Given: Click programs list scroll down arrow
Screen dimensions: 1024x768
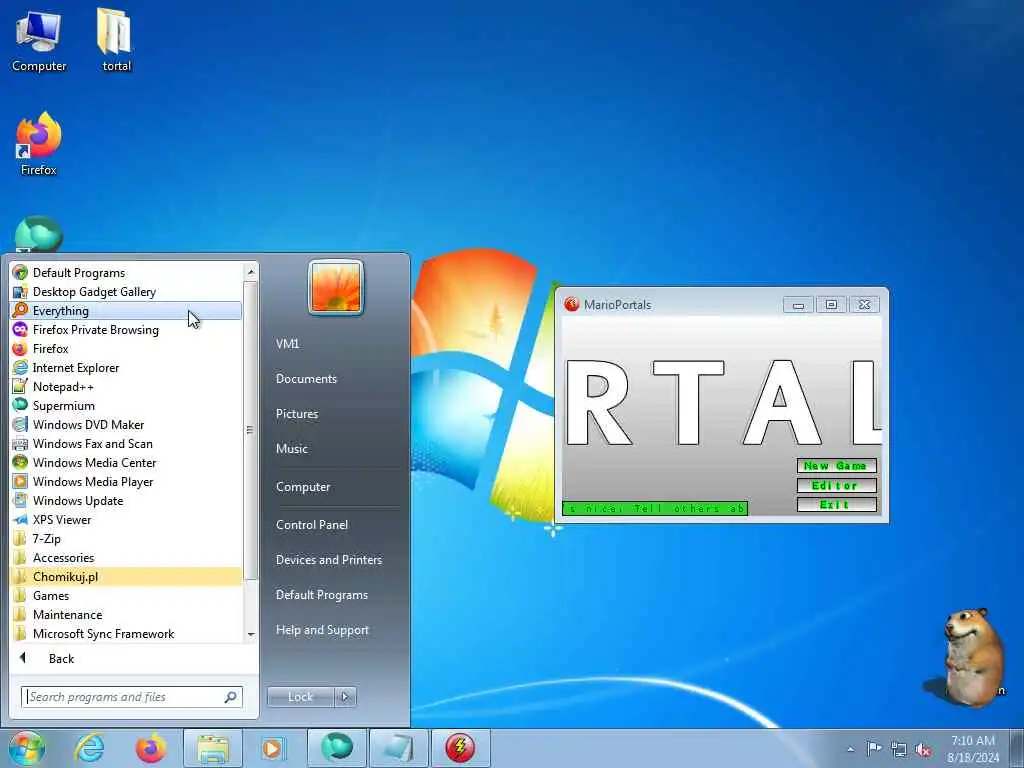Looking at the screenshot, I should [251, 635].
